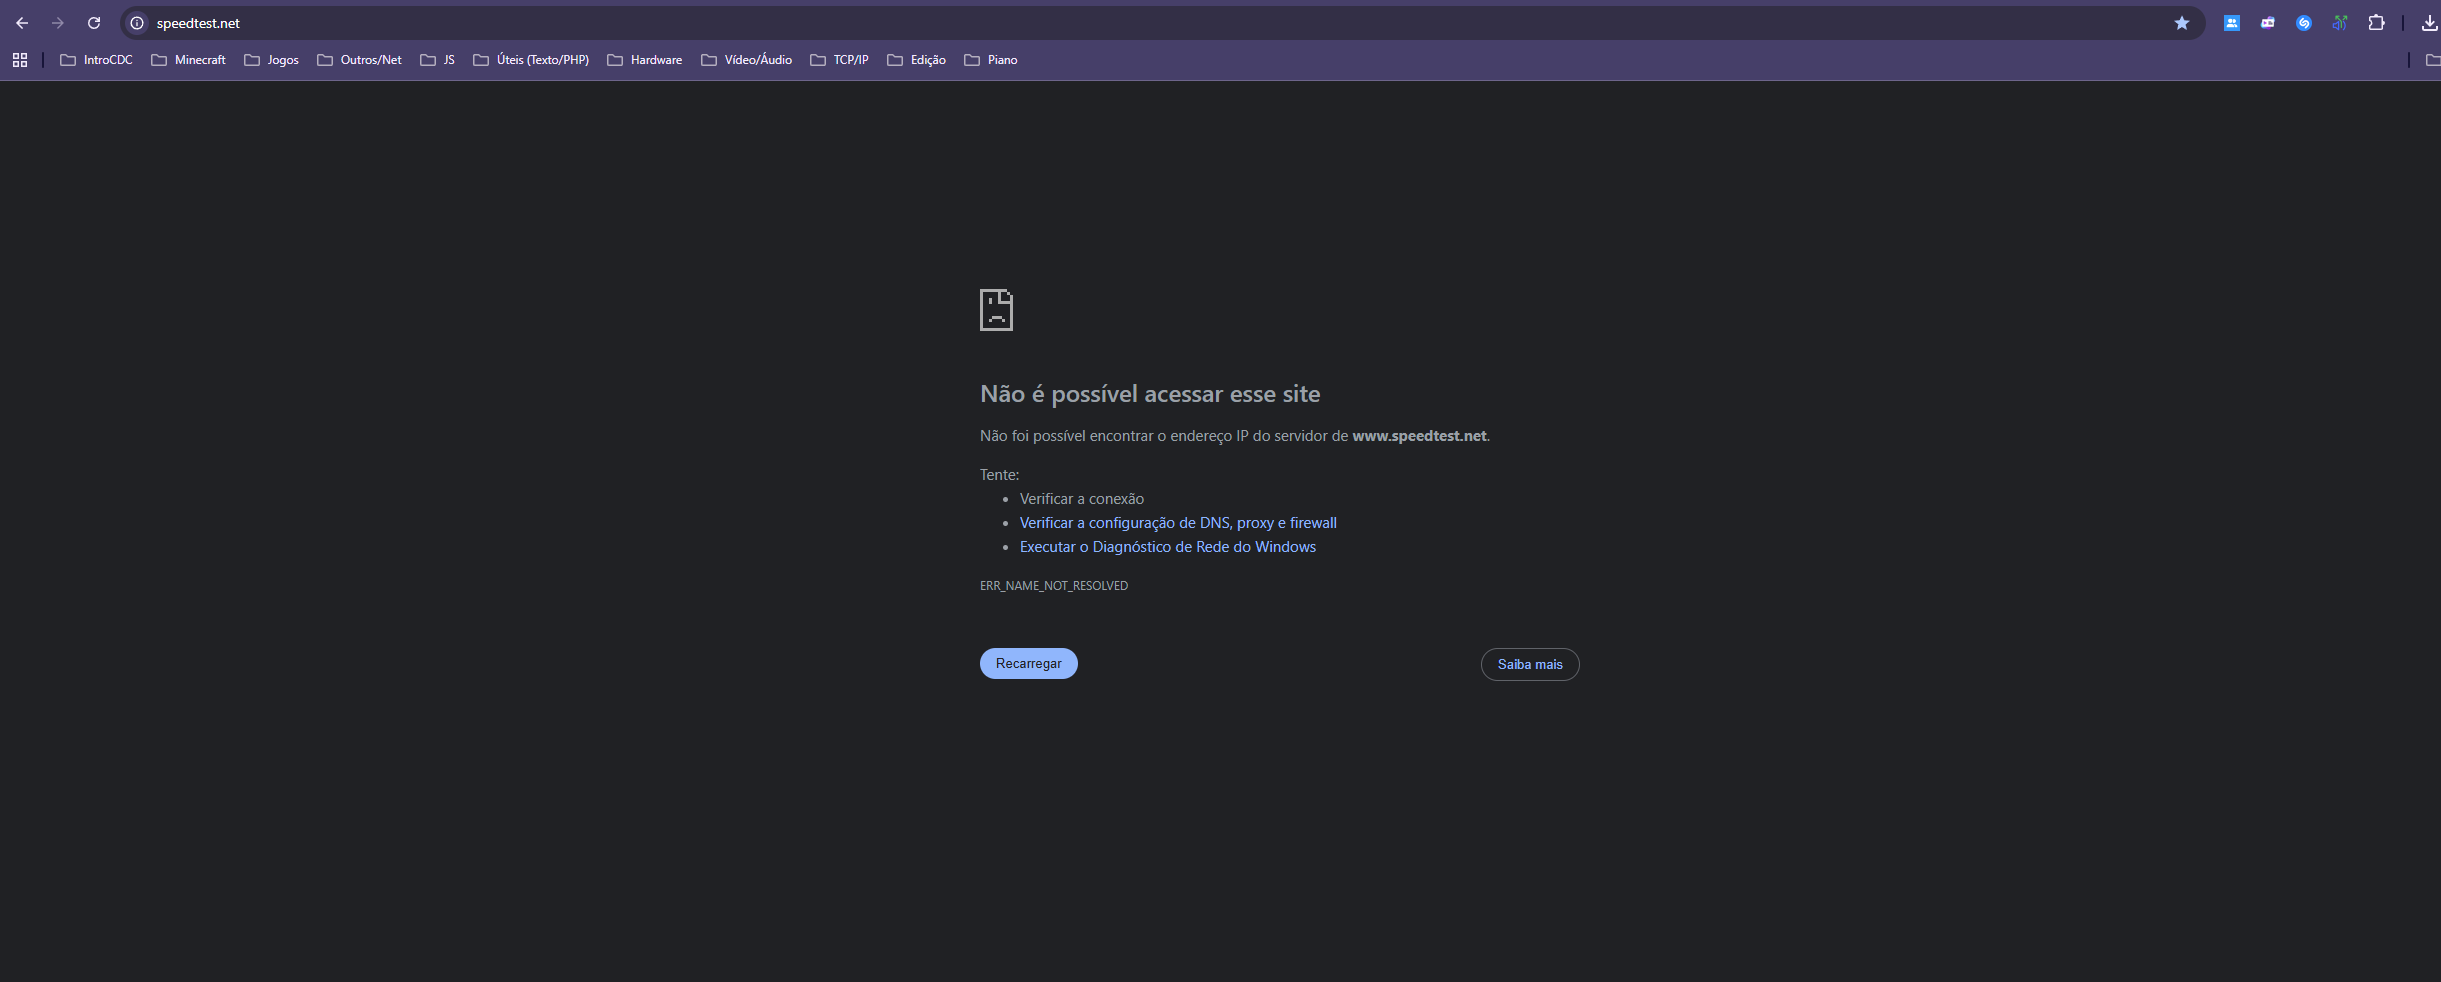The width and height of the screenshot is (2441, 982).
Task: Click the sad document error icon
Action: point(996,310)
